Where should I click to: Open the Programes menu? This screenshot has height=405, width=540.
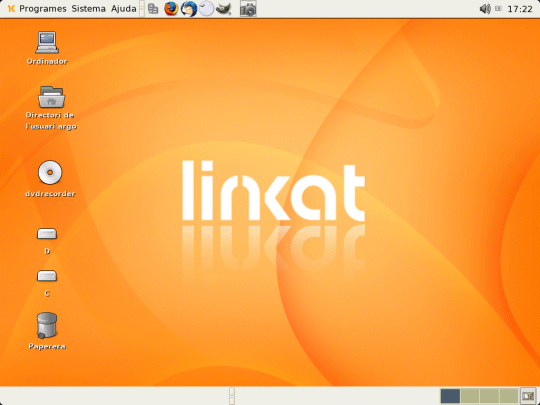(x=43, y=9)
